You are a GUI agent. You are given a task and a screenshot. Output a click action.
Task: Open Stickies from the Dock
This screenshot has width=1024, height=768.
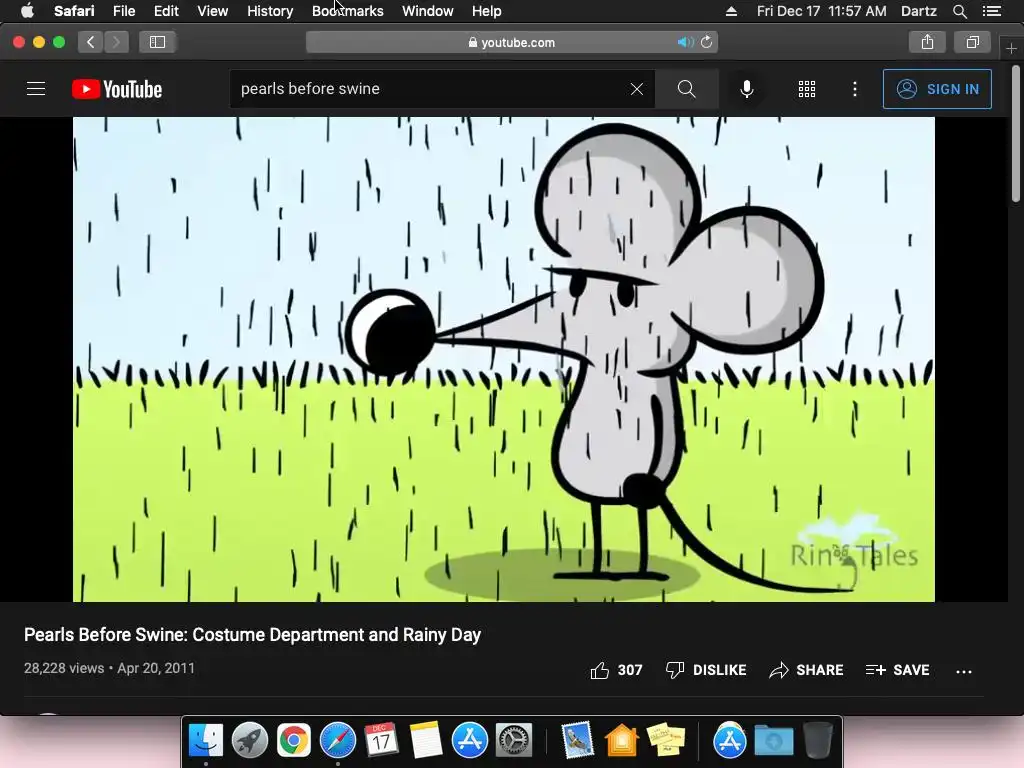tap(665, 741)
